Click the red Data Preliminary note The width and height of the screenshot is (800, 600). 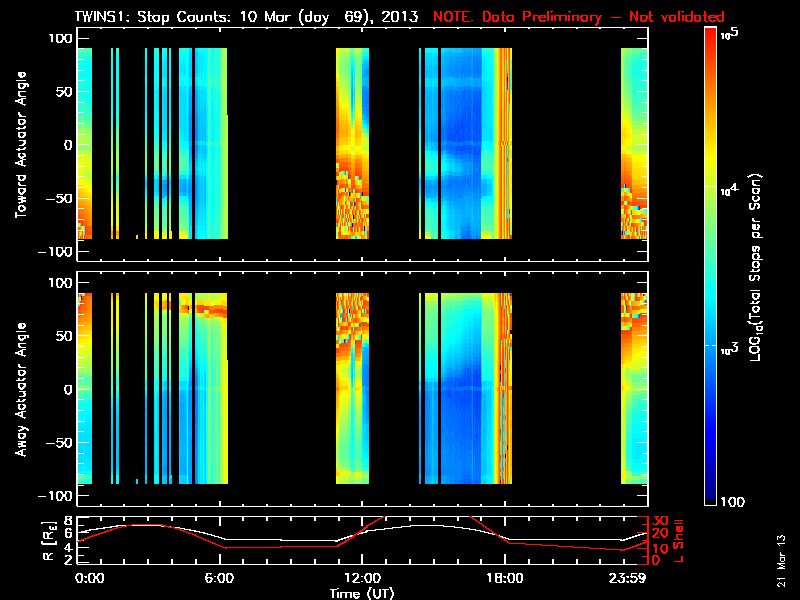(578, 17)
